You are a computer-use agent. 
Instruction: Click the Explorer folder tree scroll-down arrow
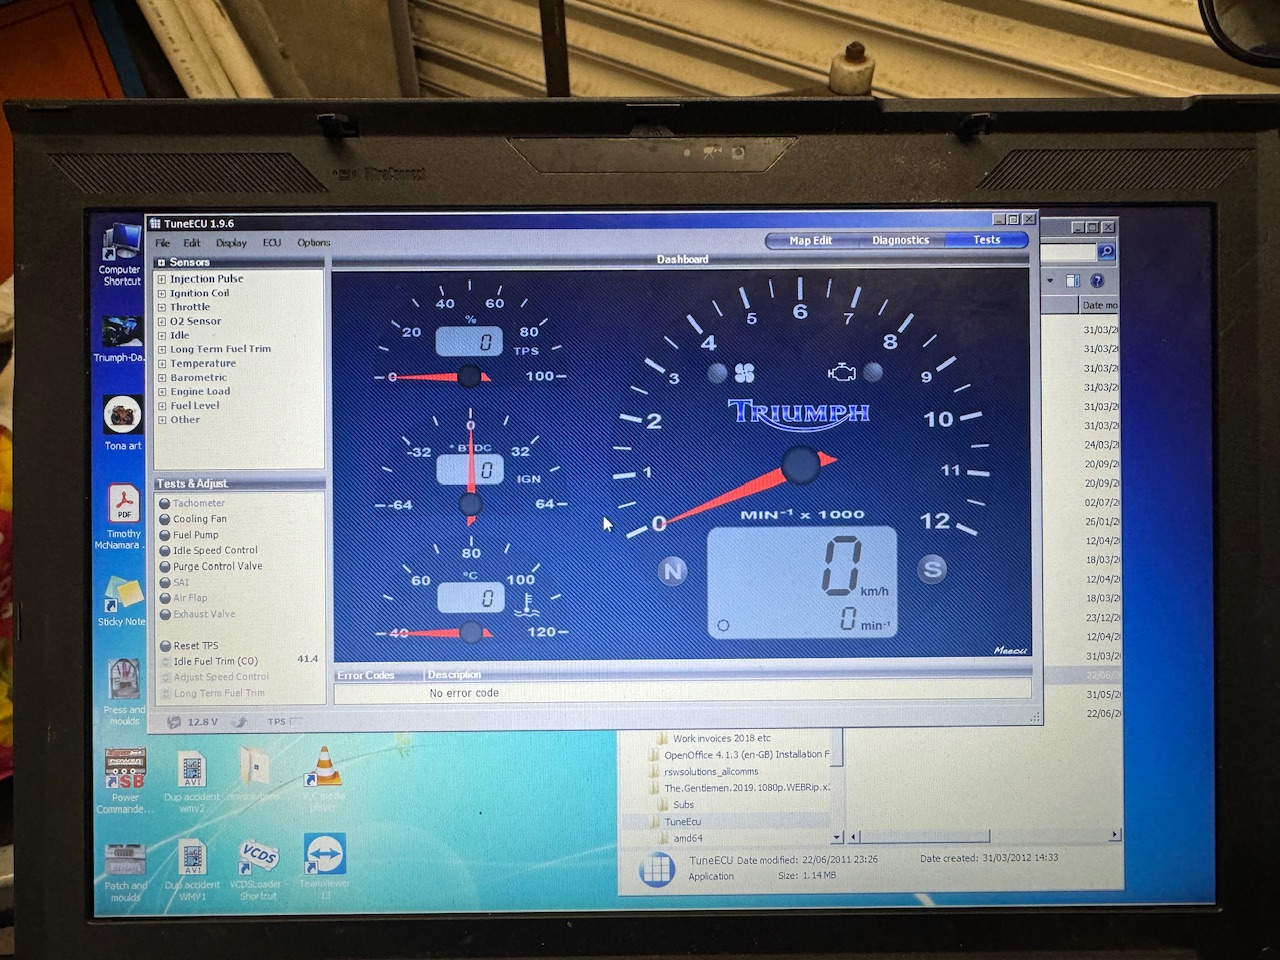point(837,837)
